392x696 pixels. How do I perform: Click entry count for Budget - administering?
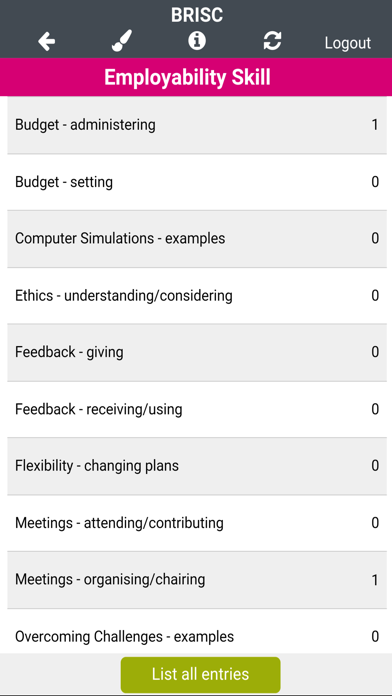tap(375, 125)
